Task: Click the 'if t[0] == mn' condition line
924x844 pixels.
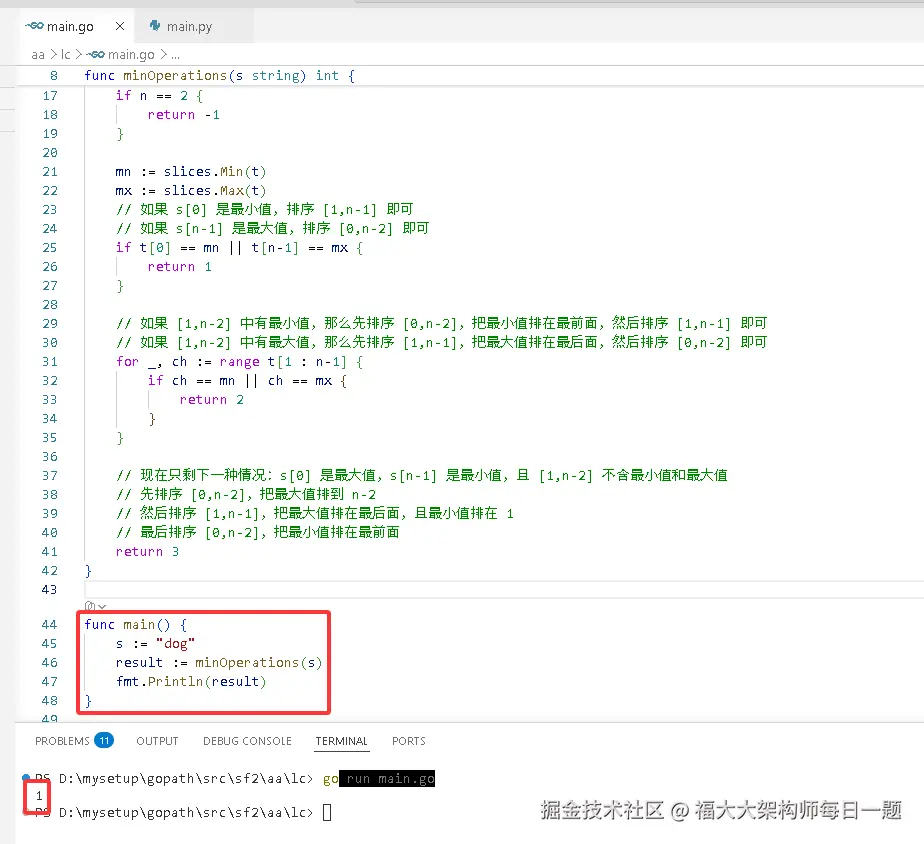Action: click(239, 248)
